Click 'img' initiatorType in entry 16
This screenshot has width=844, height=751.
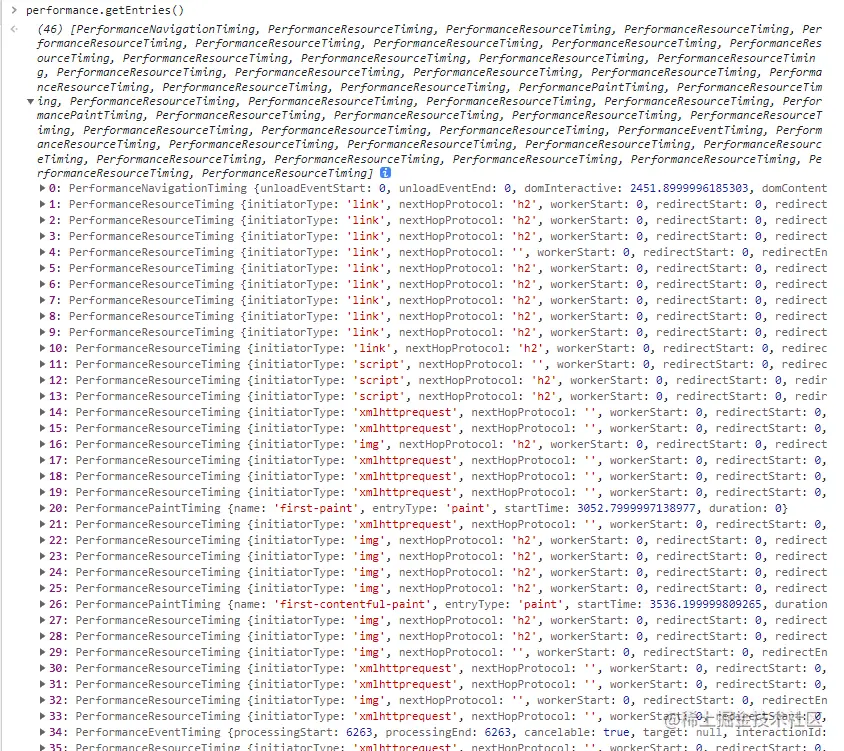click(x=369, y=444)
